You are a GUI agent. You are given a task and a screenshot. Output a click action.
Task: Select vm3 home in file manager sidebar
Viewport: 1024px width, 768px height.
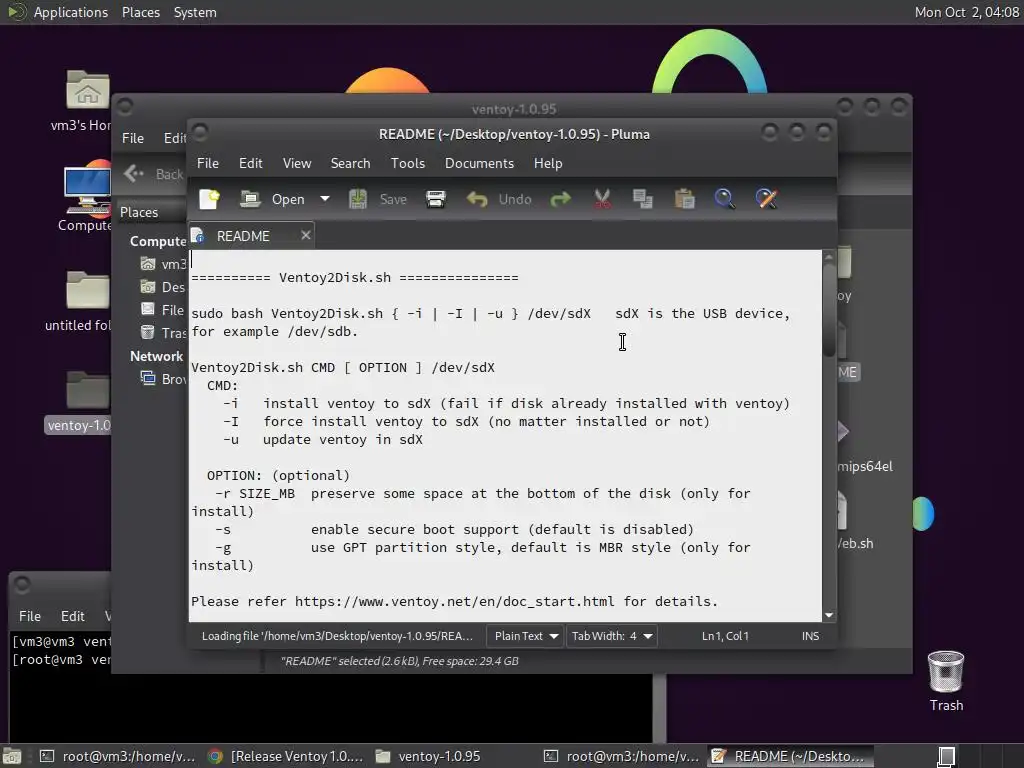tap(163, 264)
